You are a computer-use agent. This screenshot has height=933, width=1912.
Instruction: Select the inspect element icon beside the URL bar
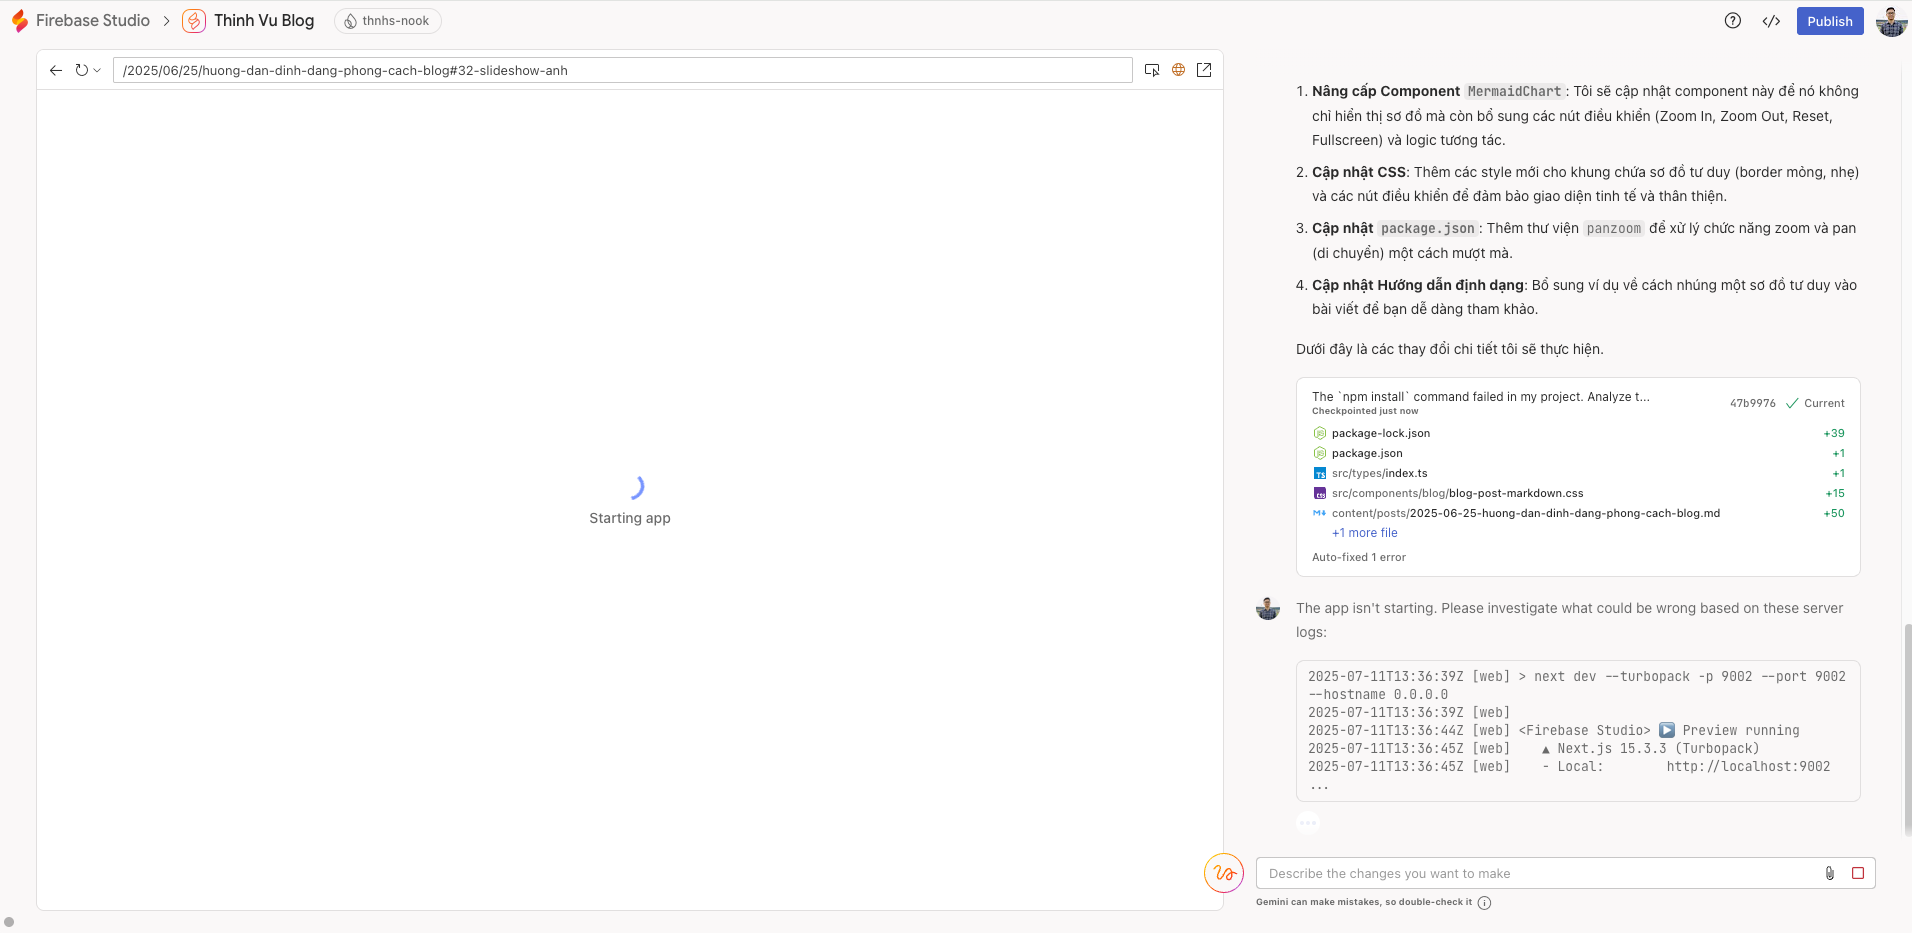(1152, 70)
